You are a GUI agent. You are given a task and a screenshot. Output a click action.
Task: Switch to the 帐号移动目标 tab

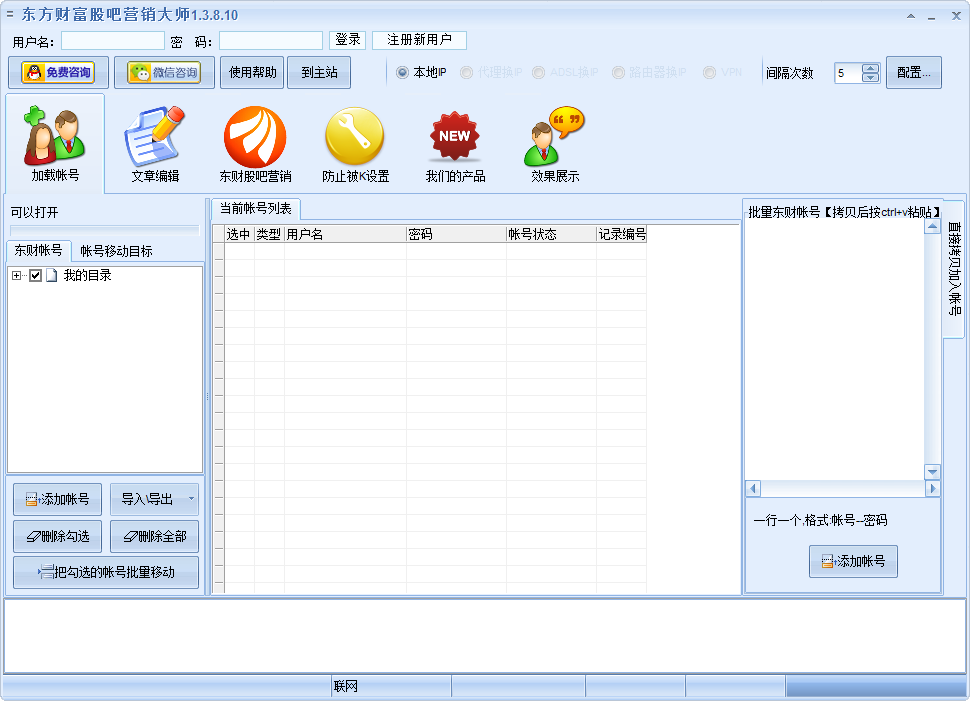click(116, 251)
